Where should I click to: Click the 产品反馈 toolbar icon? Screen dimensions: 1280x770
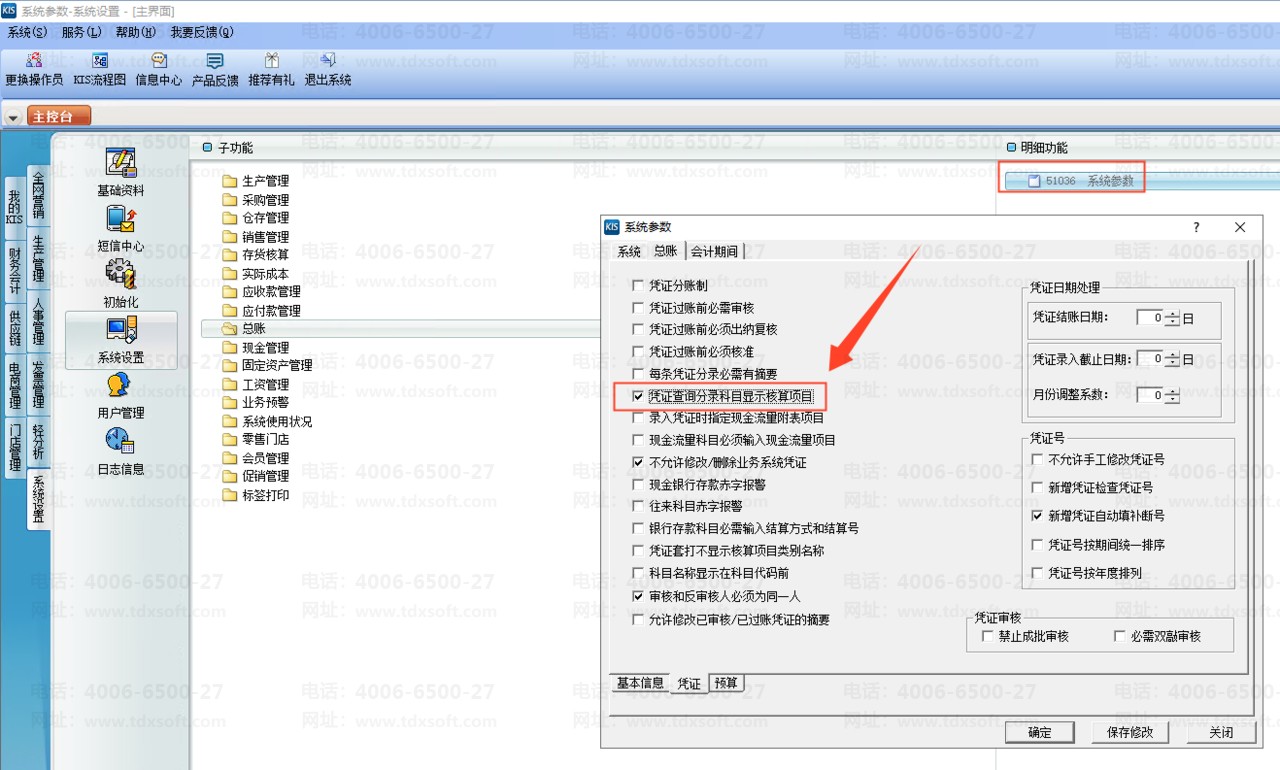[215, 61]
